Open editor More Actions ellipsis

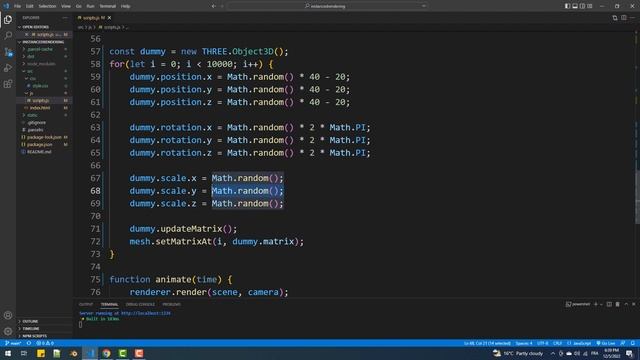632,18
